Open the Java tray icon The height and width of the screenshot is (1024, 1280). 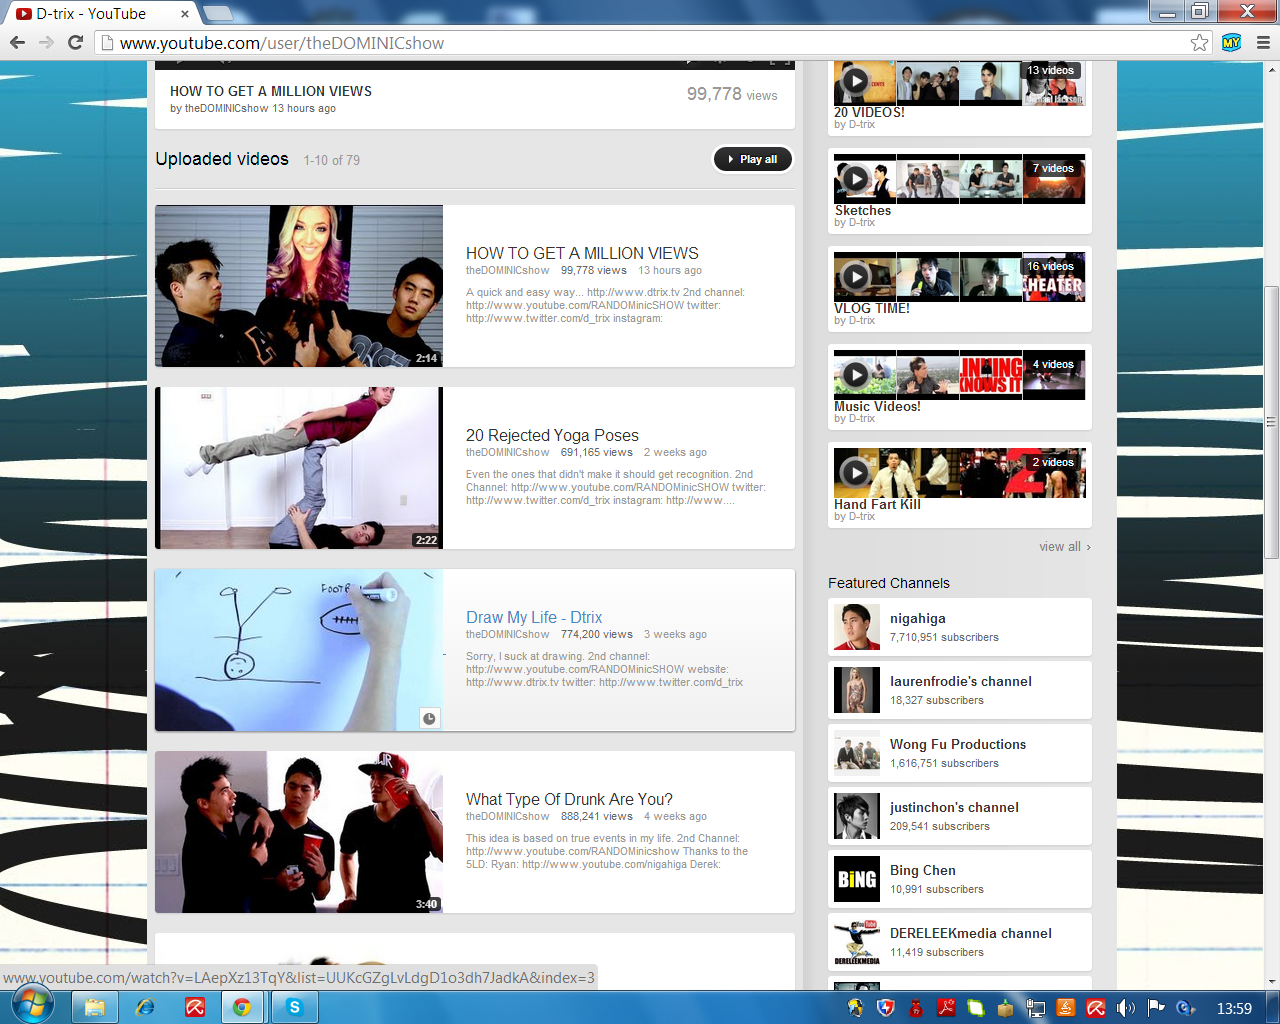(x=1066, y=1008)
